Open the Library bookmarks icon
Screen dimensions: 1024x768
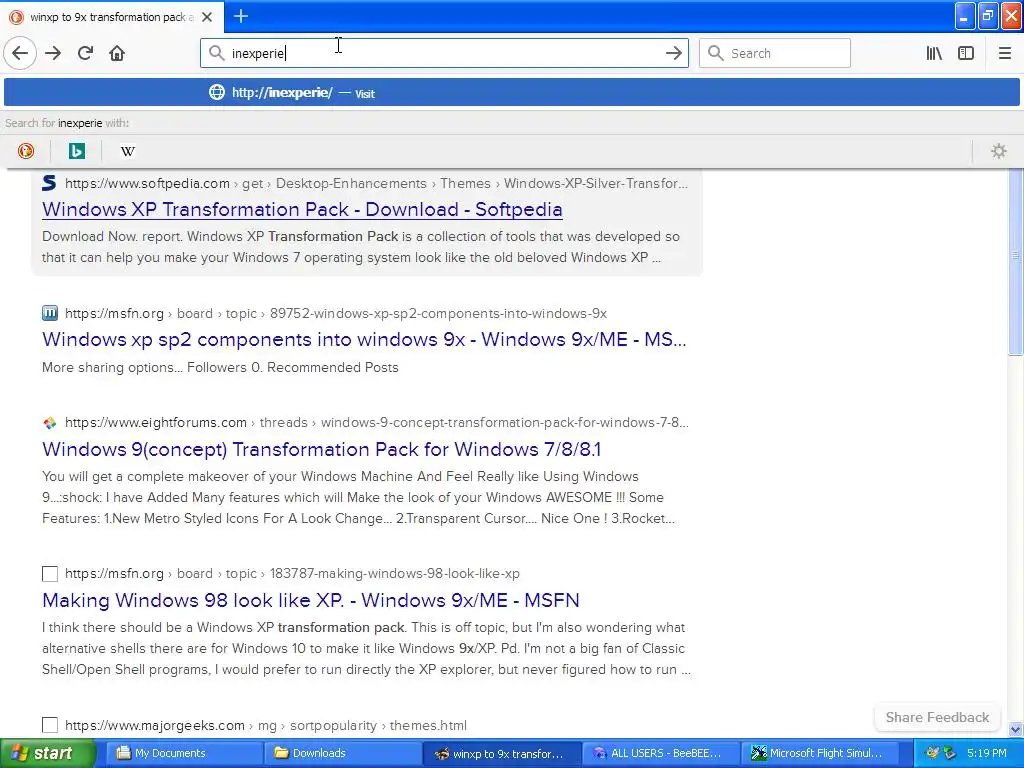[934, 53]
